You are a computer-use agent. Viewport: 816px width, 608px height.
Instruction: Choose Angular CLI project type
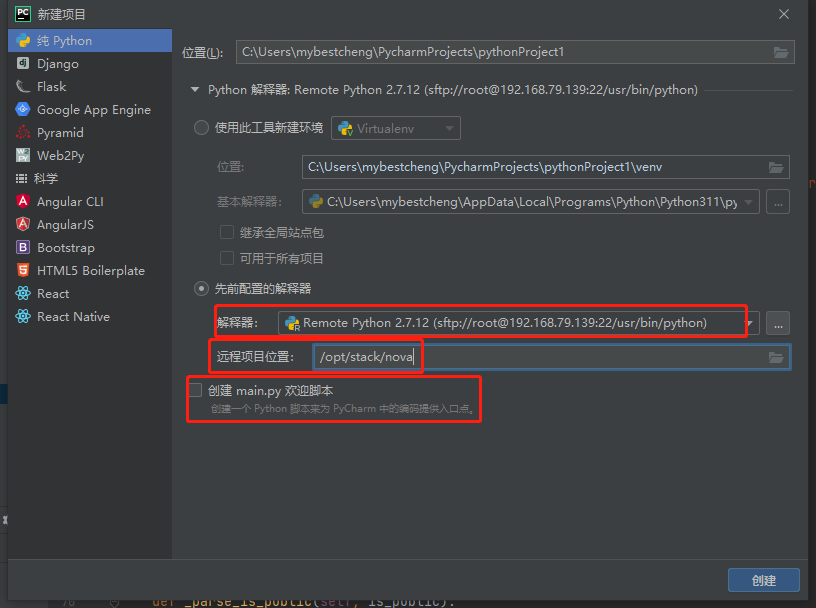(x=90, y=201)
